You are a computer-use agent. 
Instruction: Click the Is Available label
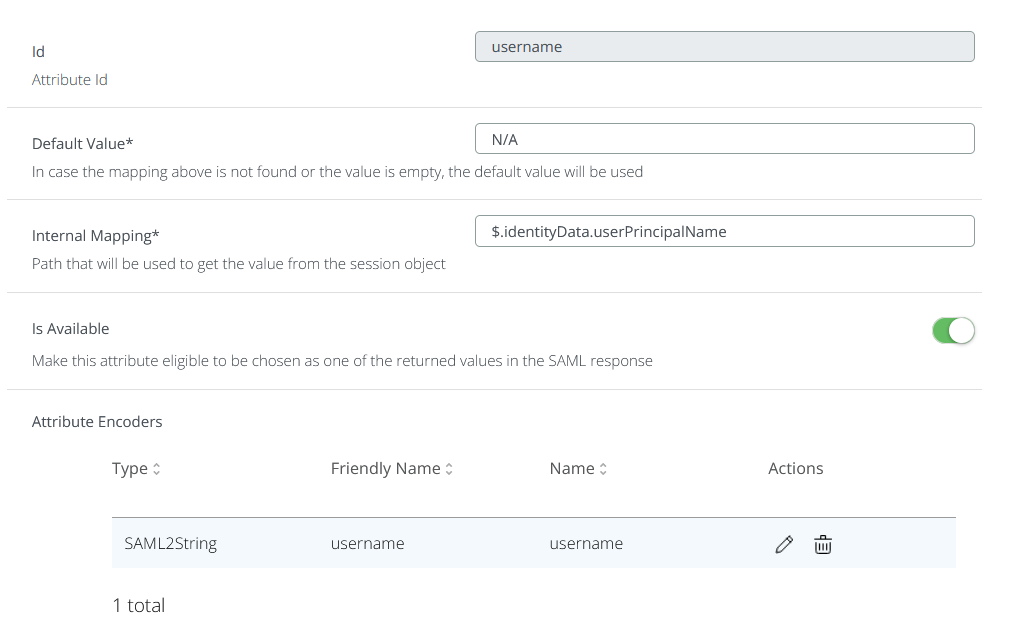click(70, 328)
